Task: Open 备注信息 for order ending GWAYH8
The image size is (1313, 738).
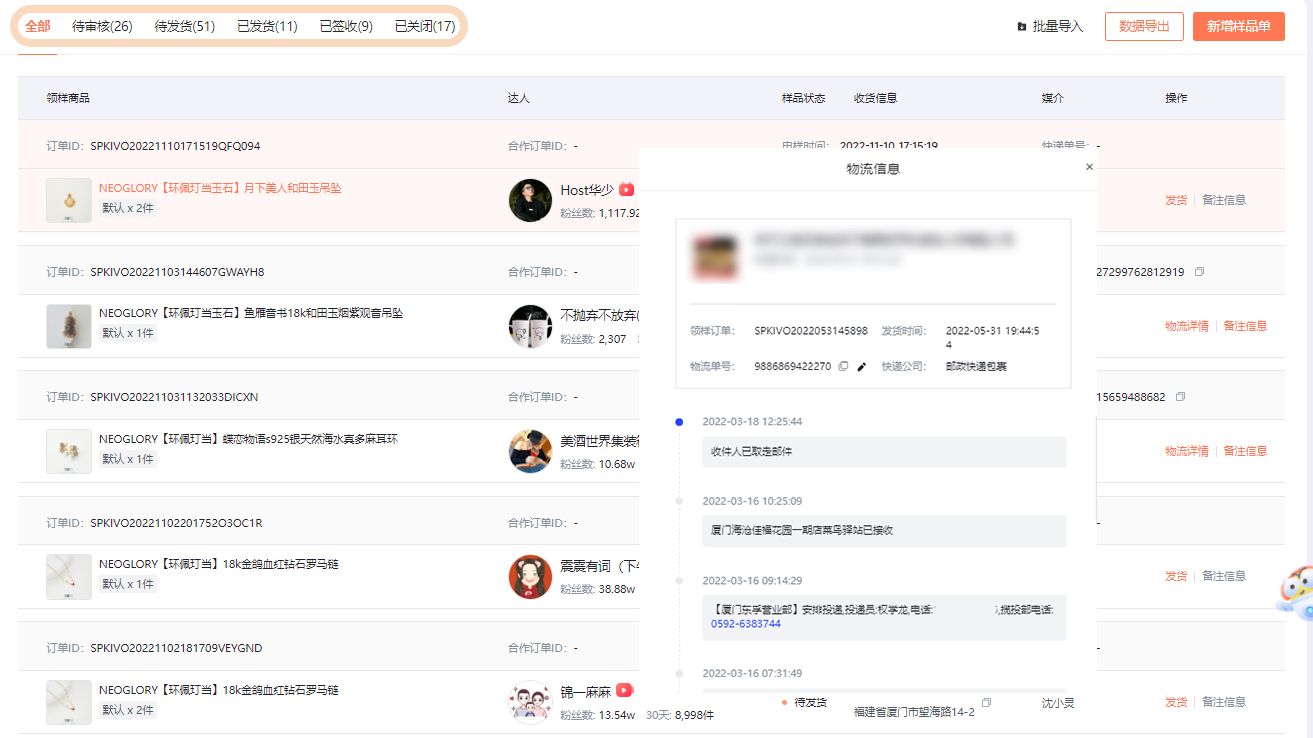Action: coord(1245,326)
